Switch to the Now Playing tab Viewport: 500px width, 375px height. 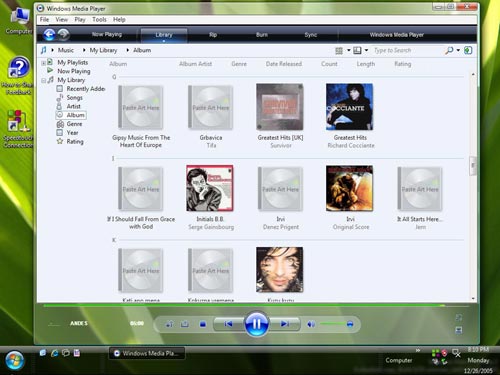pos(107,34)
